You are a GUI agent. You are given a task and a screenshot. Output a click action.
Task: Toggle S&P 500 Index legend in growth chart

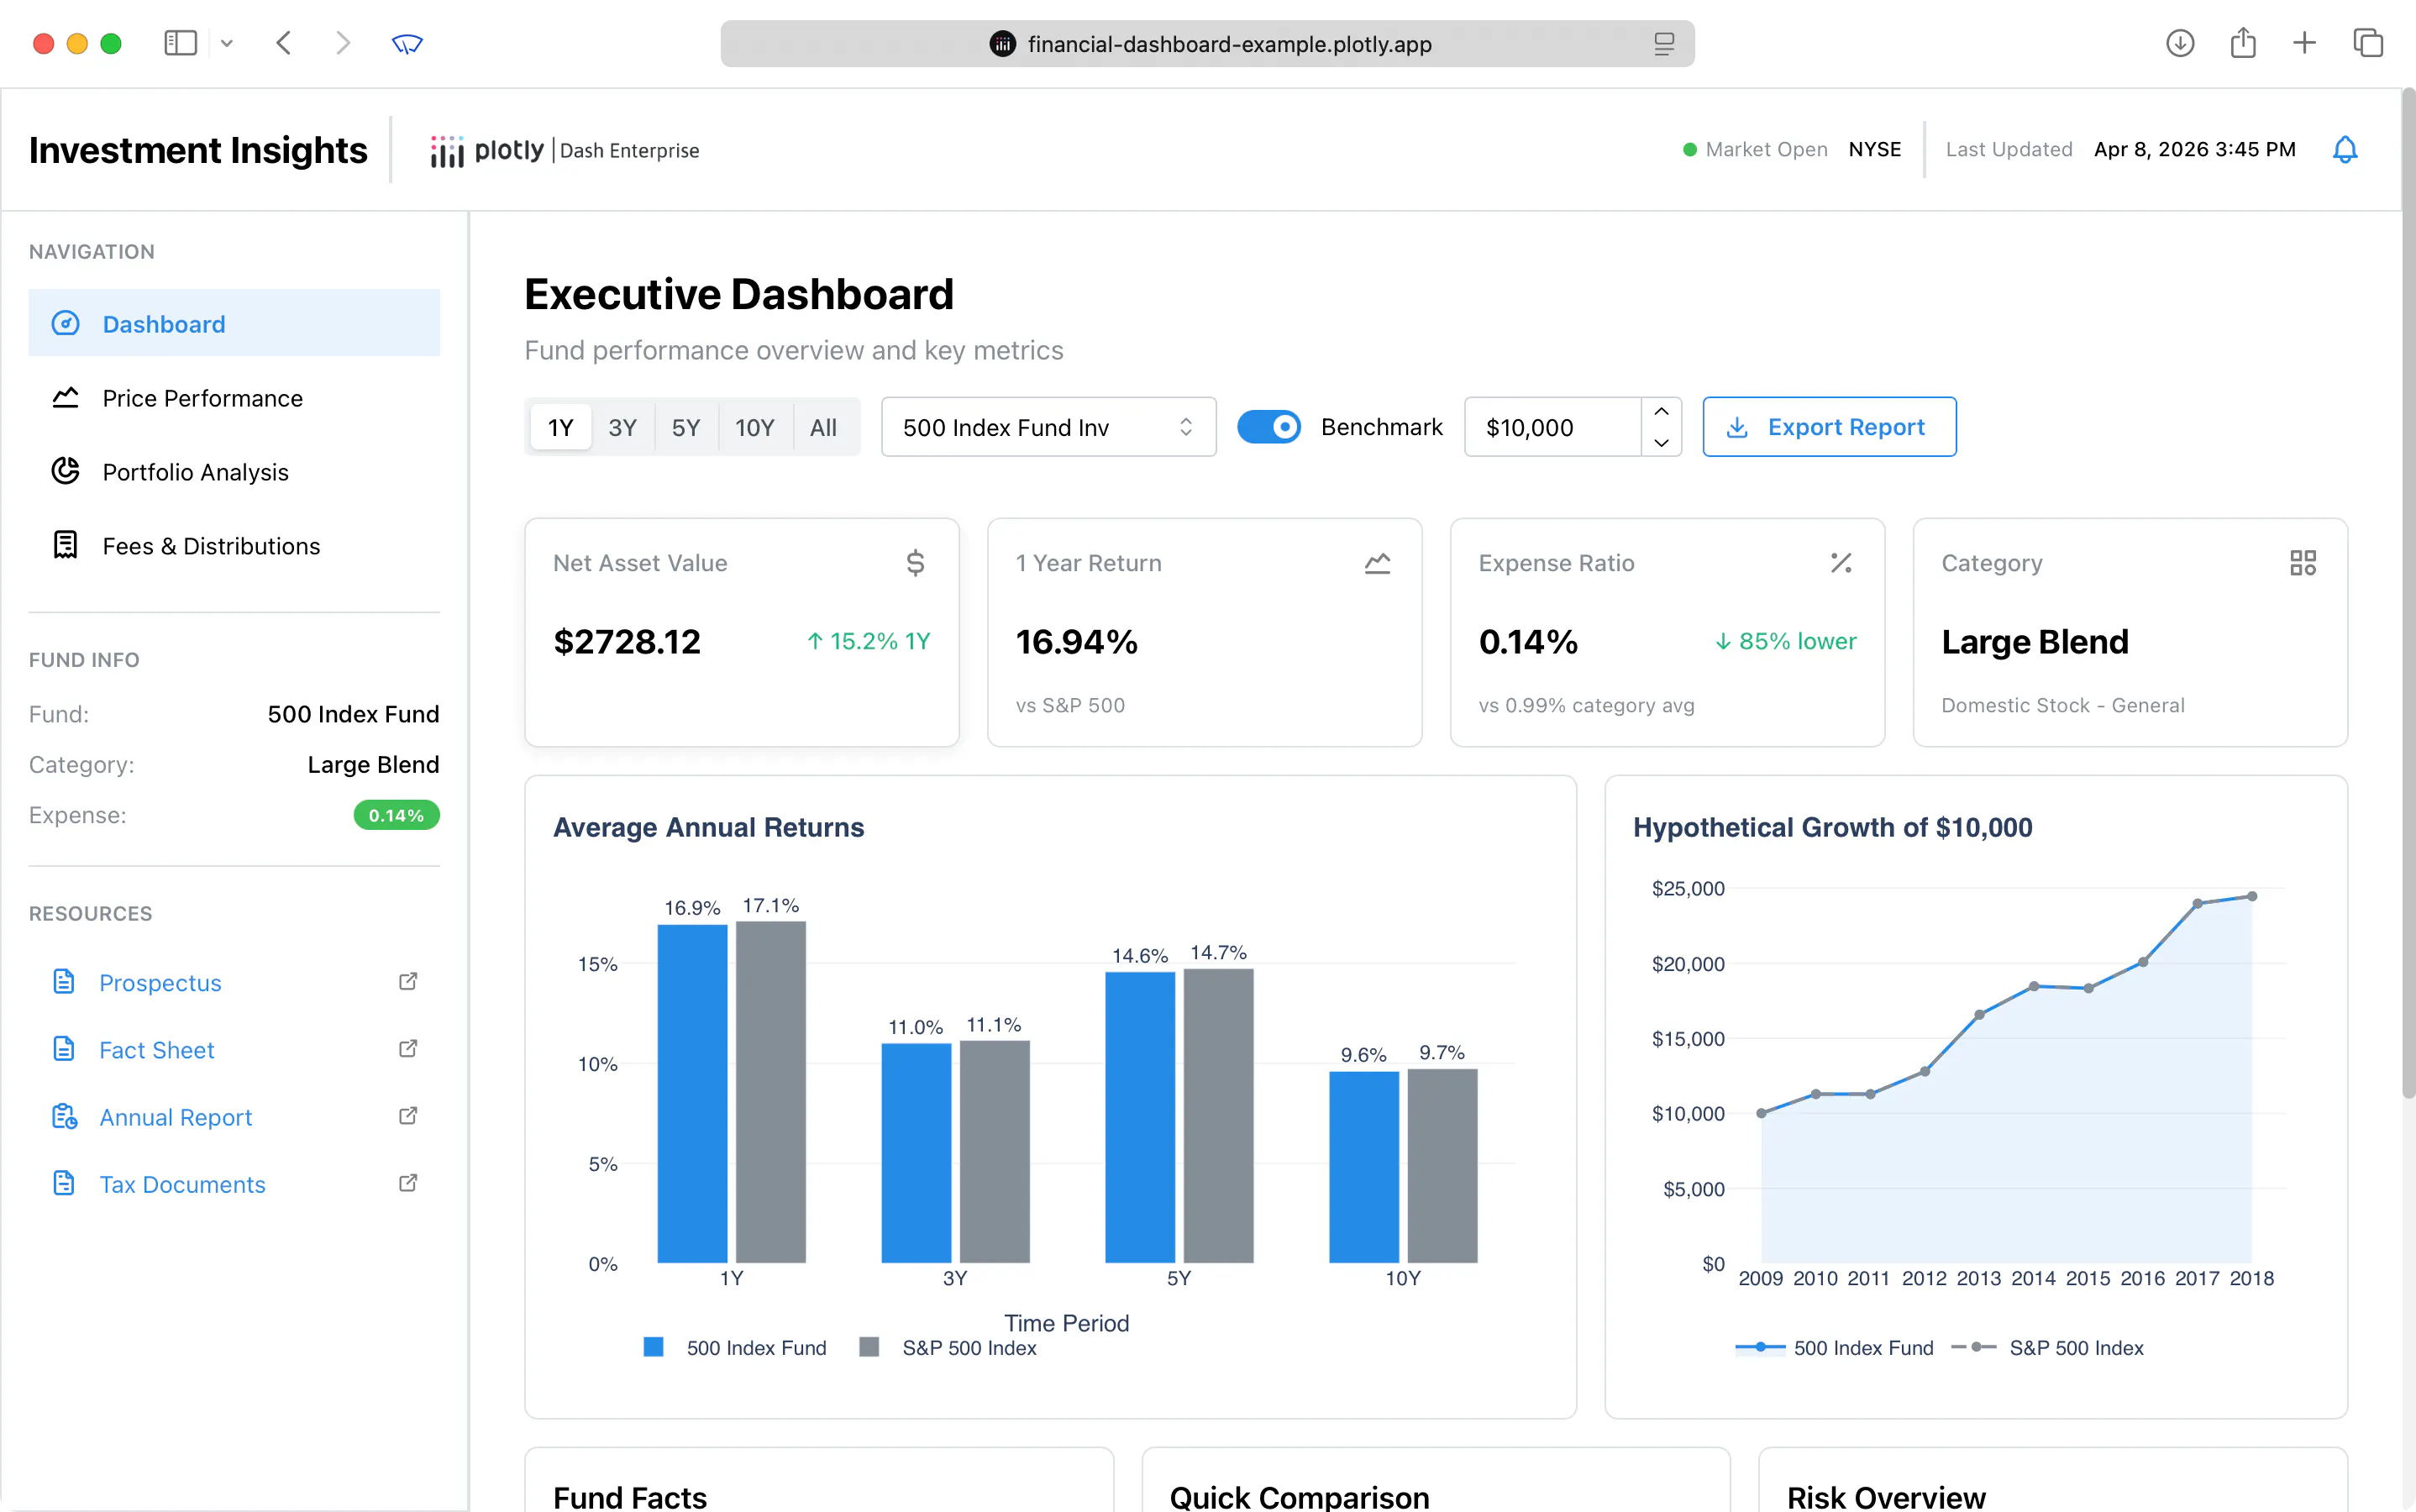(x=2047, y=1347)
